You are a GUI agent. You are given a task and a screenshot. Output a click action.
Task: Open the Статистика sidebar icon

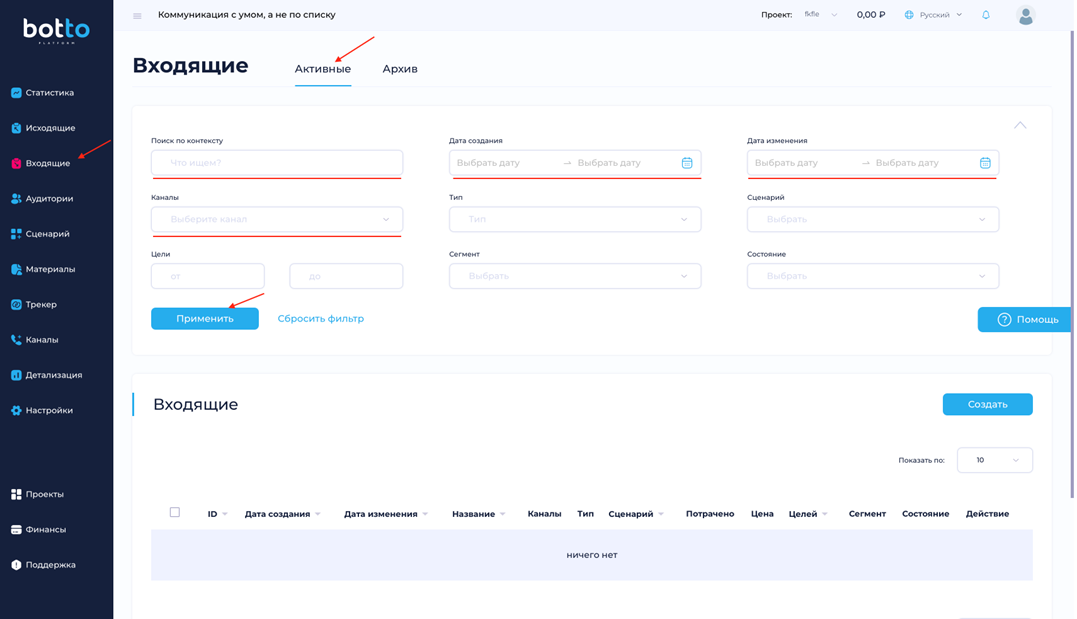click(x=16, y=93)
